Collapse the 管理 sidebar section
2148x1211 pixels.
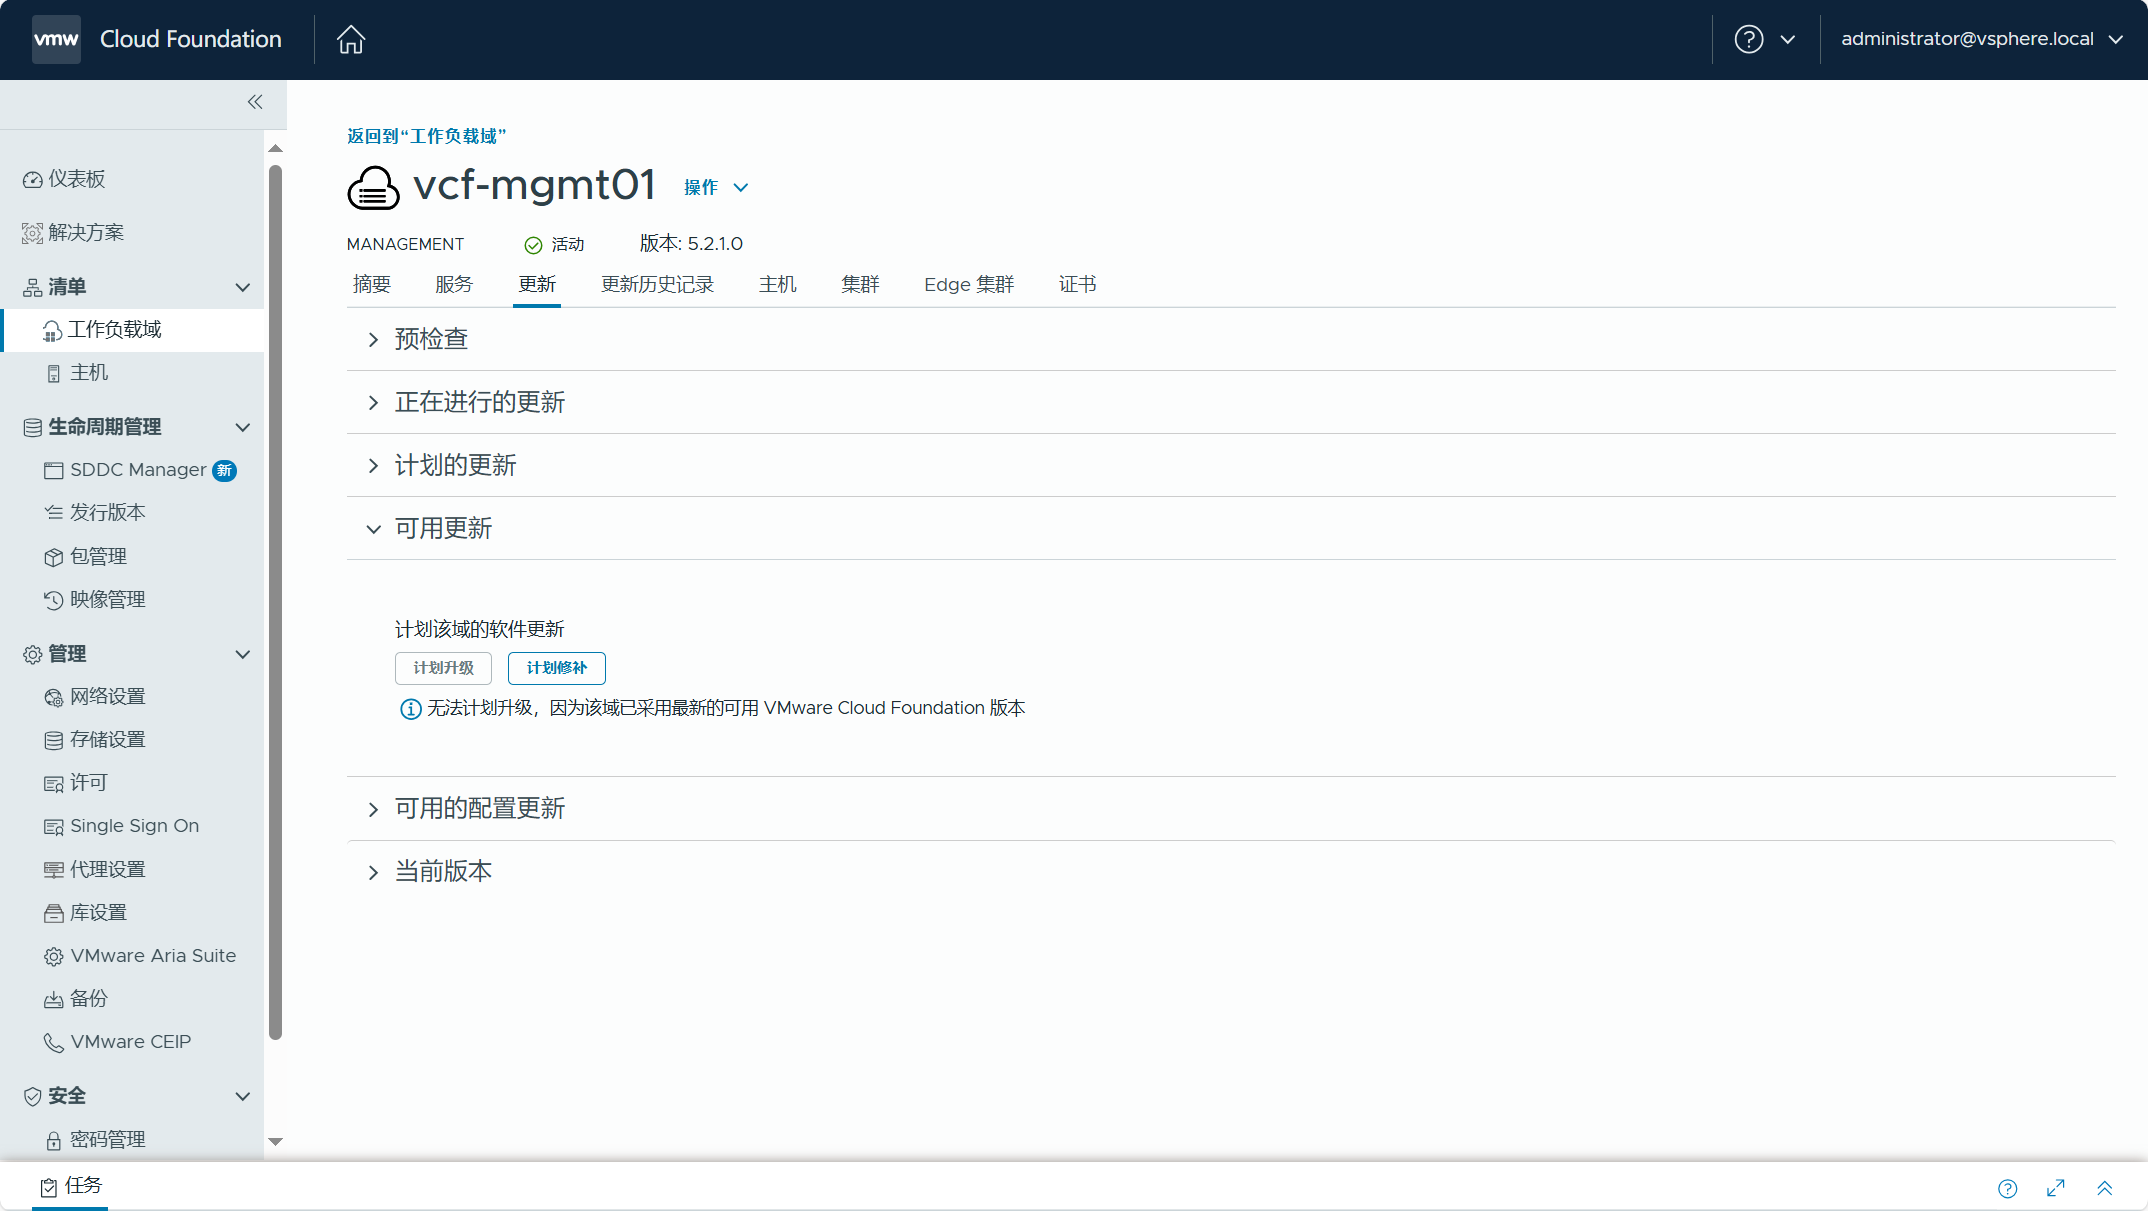pos(242,655)
